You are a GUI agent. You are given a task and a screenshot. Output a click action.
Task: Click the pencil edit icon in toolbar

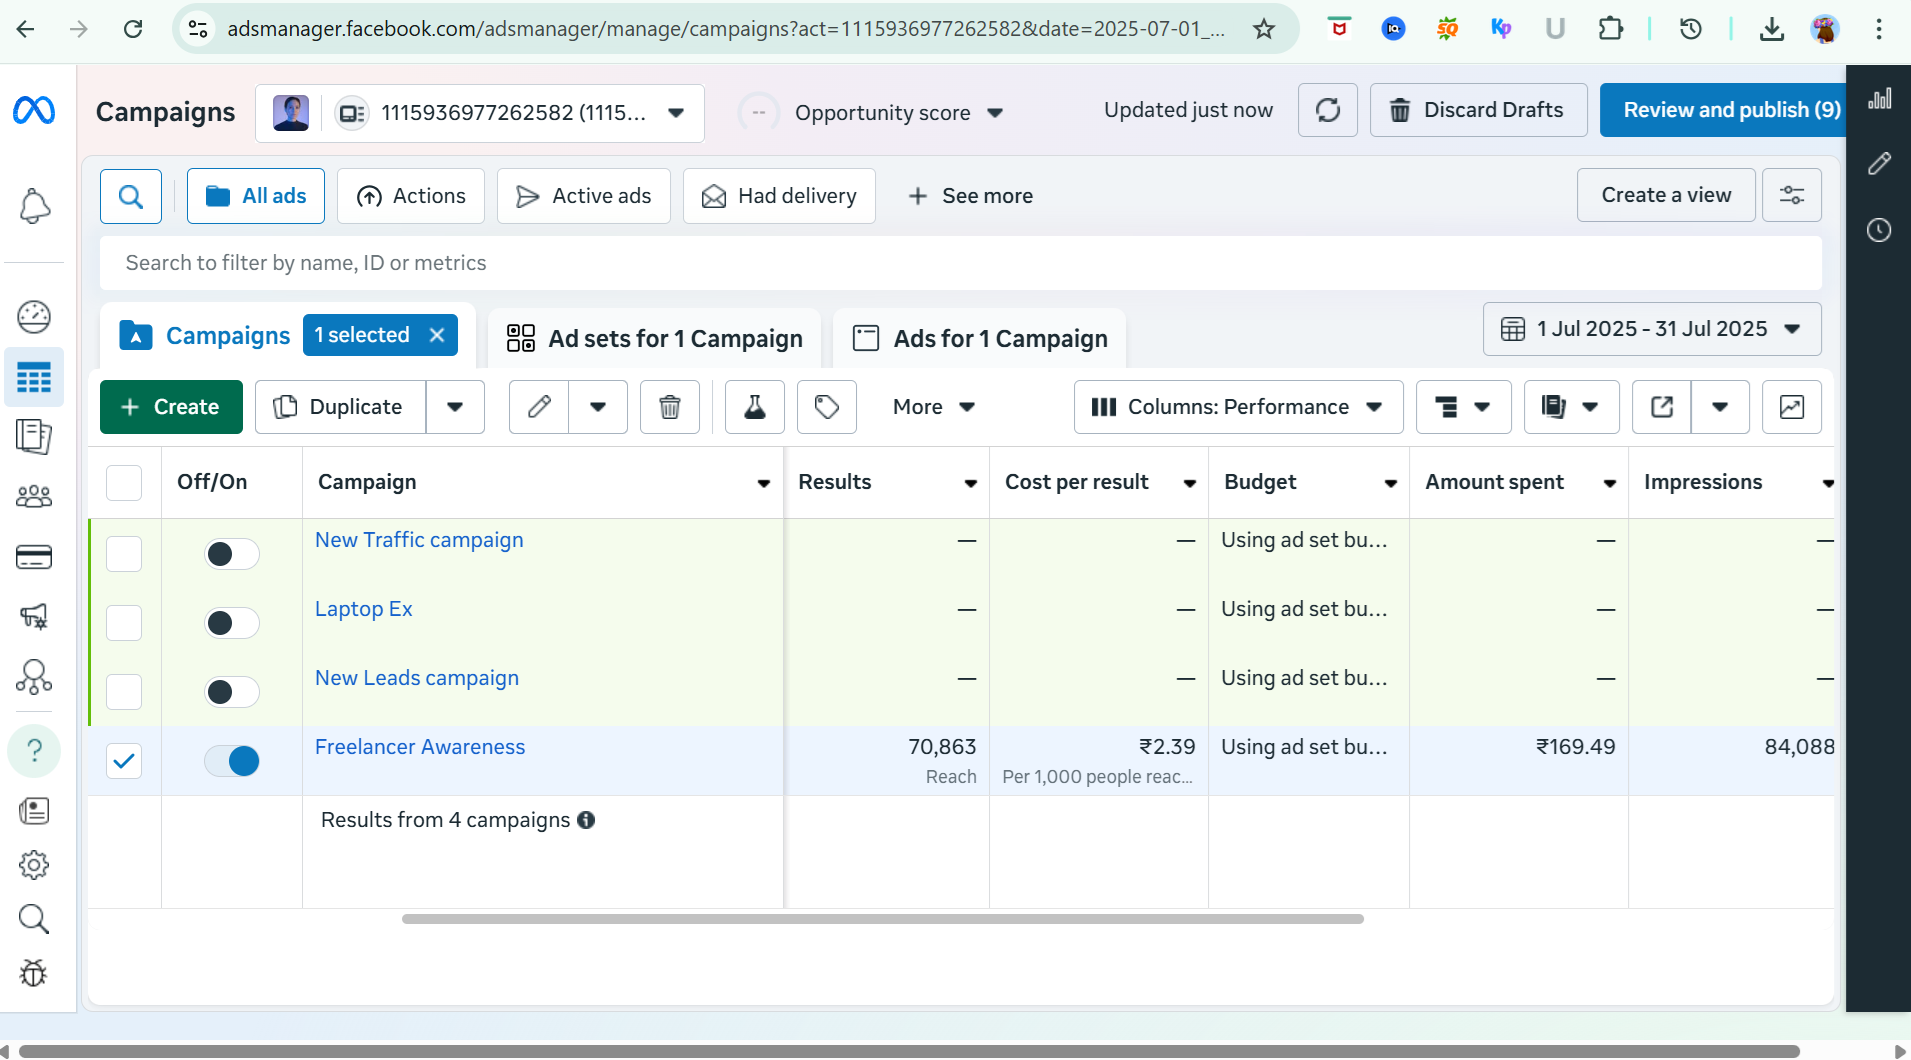point(539,407)
